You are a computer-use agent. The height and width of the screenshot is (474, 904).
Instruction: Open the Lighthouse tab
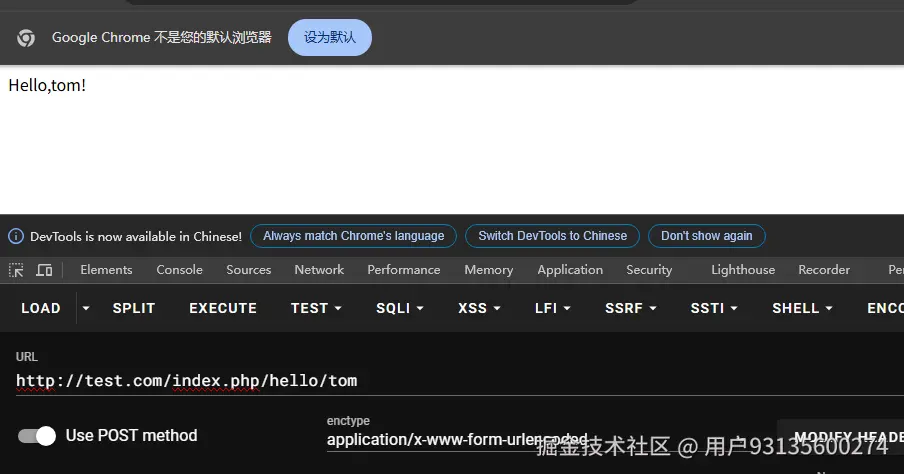click(x=743, y=270)
